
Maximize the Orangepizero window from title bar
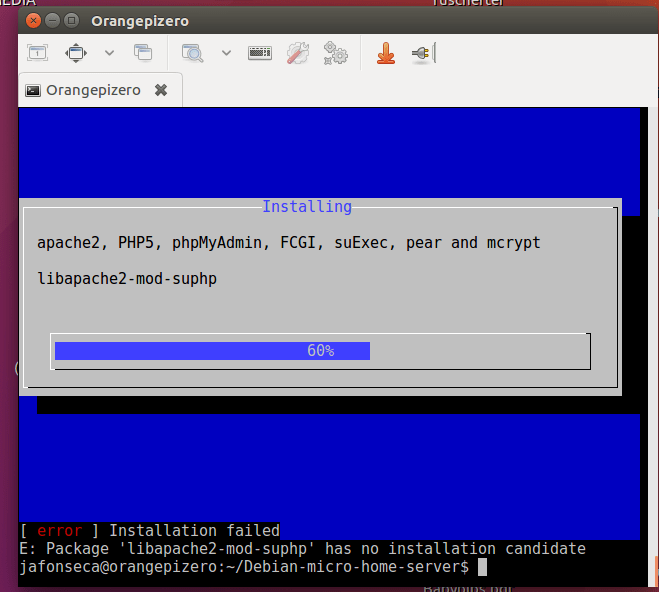click(72, 21)
